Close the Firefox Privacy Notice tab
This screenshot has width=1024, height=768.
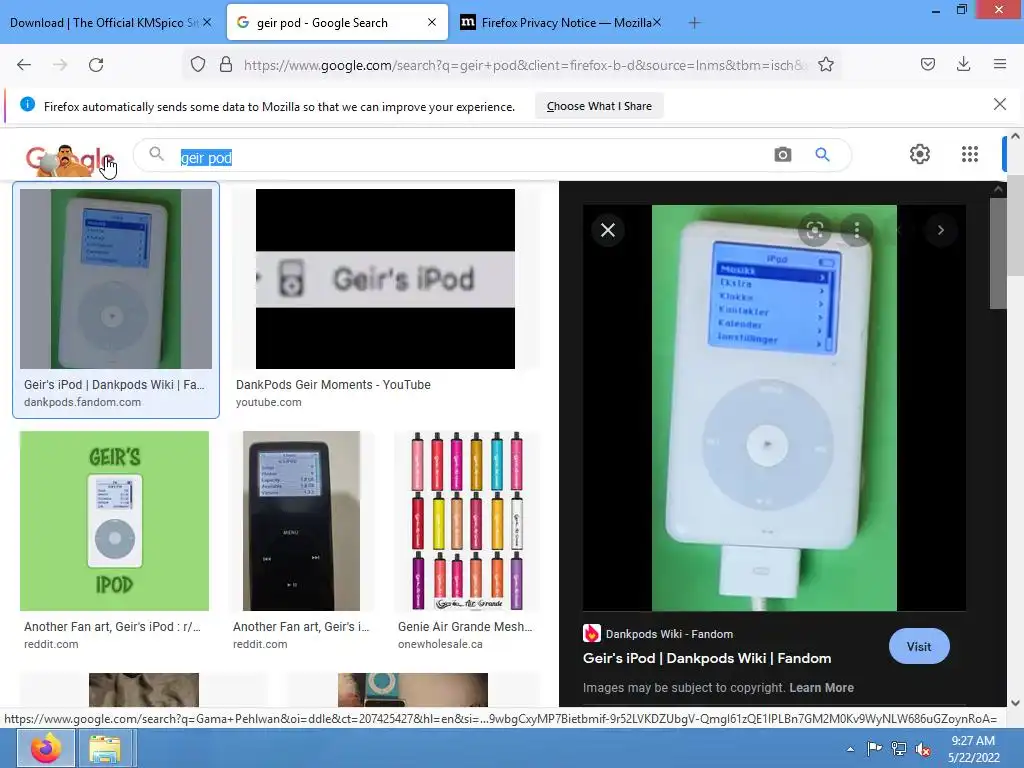pyautogui.click(x=657, y=22)
